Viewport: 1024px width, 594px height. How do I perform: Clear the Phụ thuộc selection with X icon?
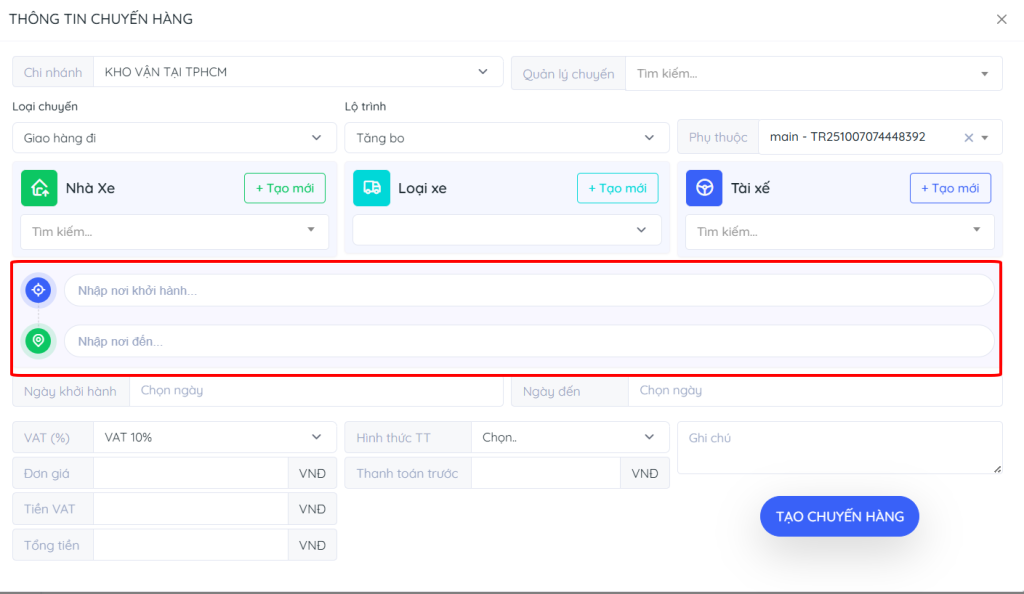(x=968, y=138)
